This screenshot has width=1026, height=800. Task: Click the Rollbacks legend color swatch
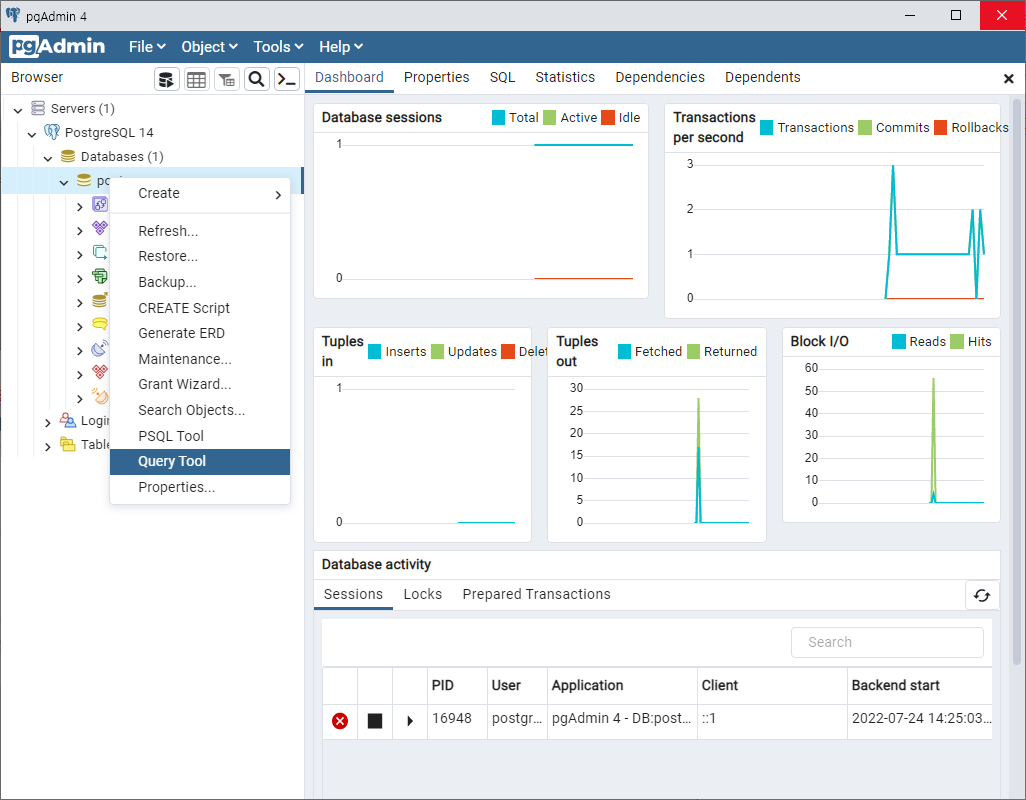(940, 128)
